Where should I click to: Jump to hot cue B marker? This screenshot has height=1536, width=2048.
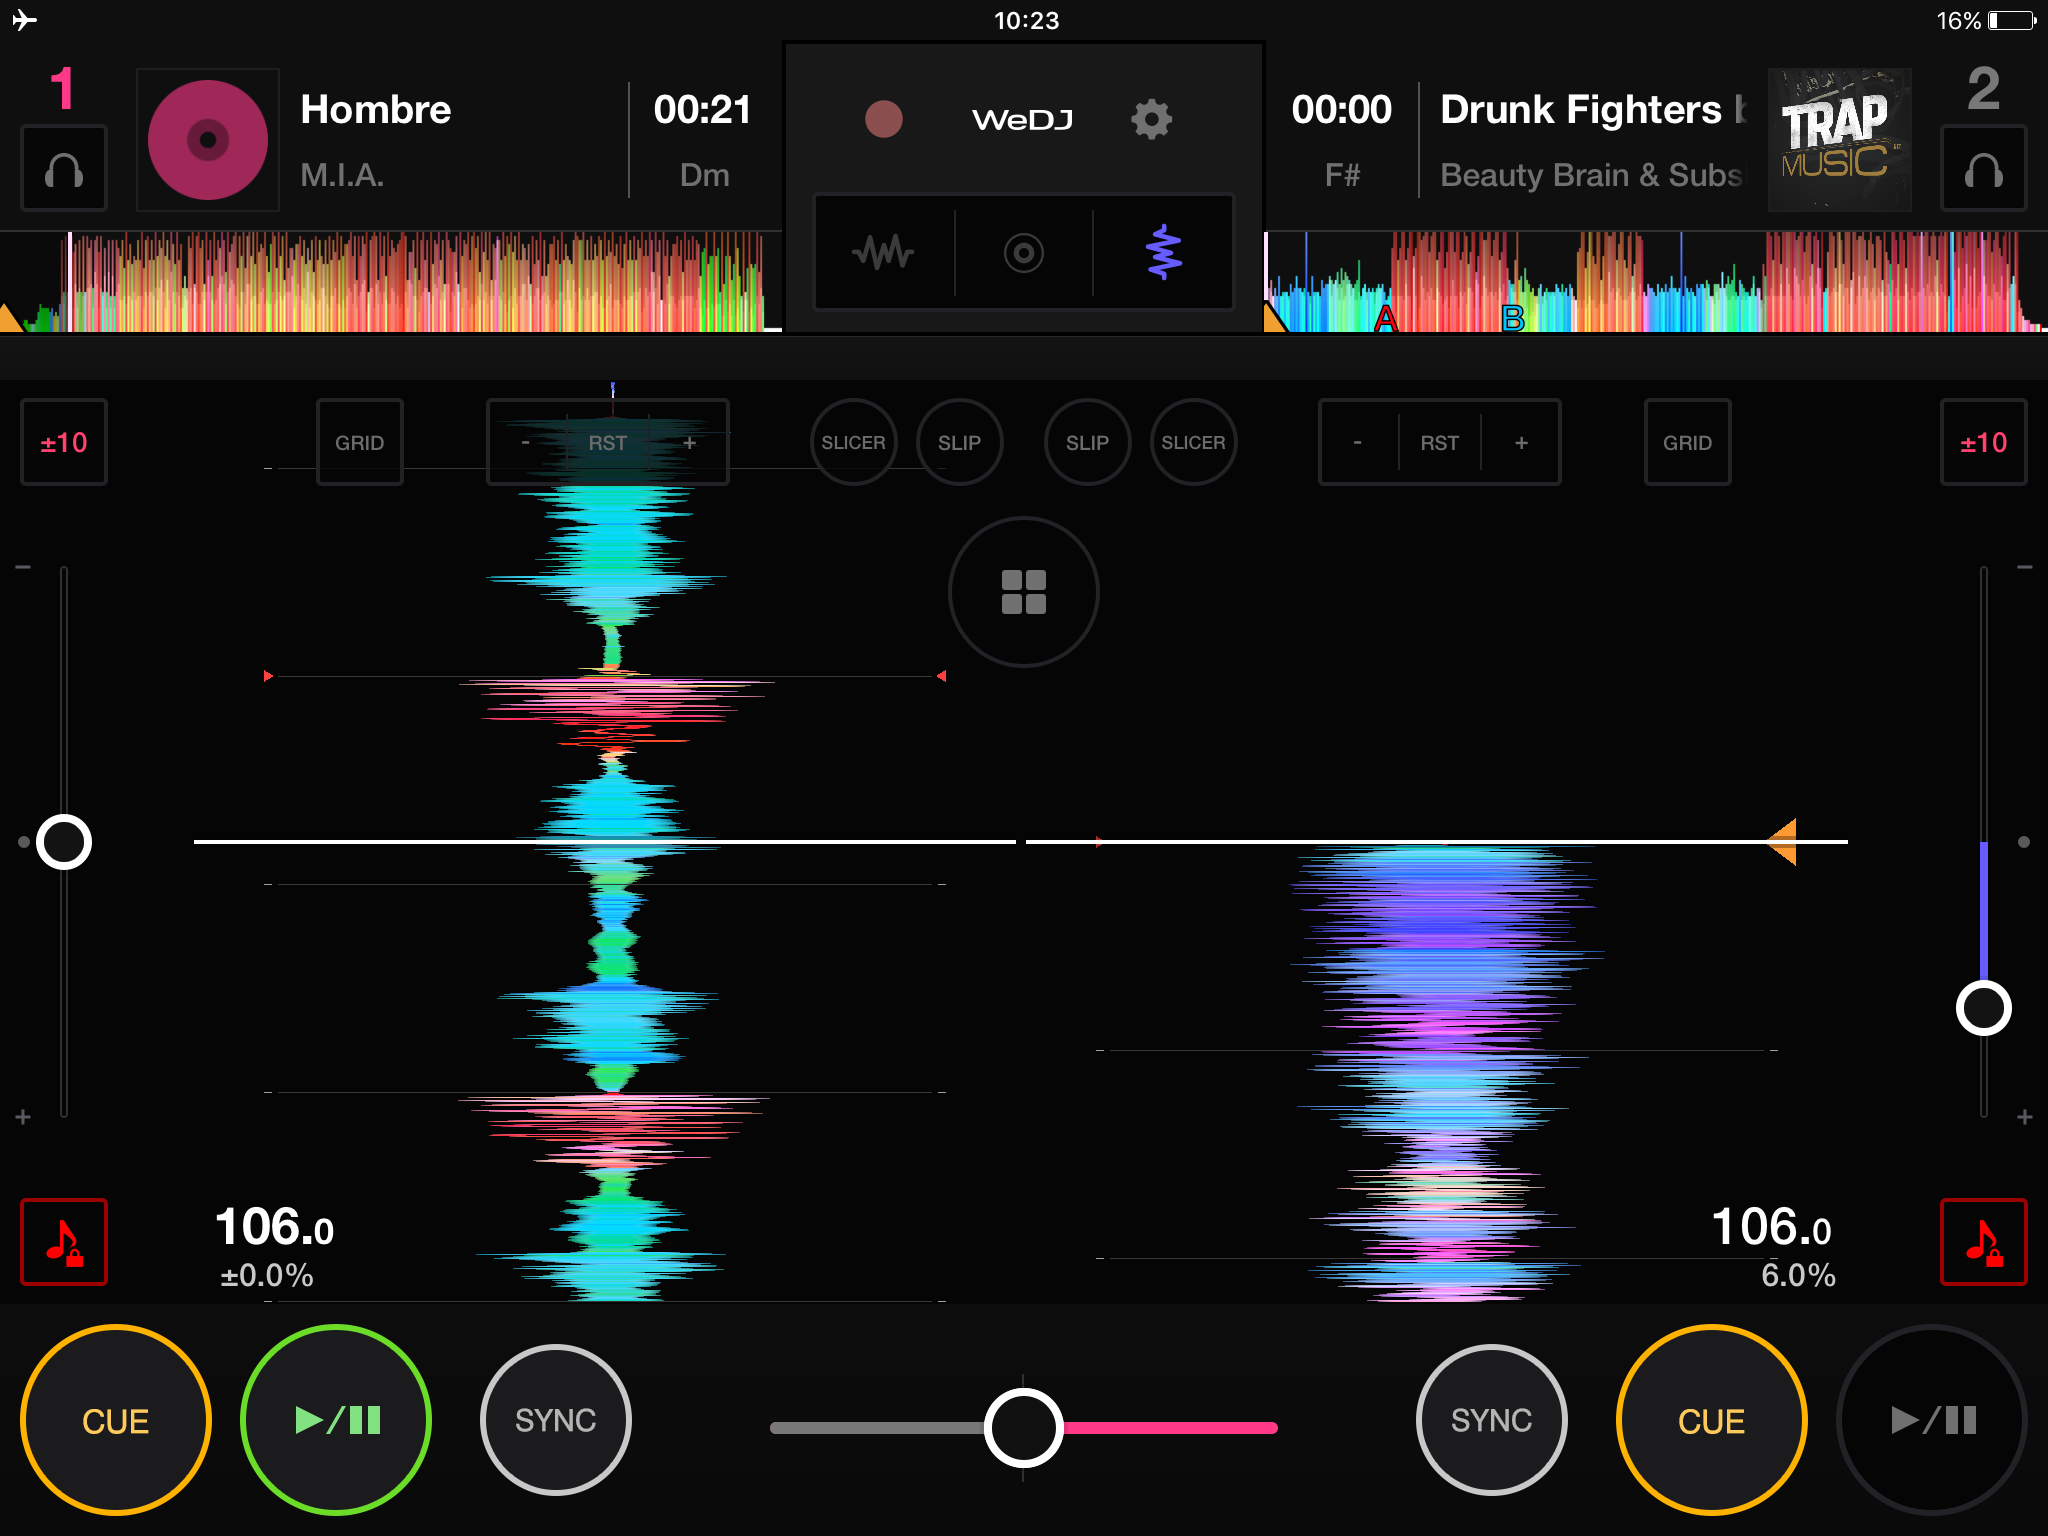[x=1513, y=320]
